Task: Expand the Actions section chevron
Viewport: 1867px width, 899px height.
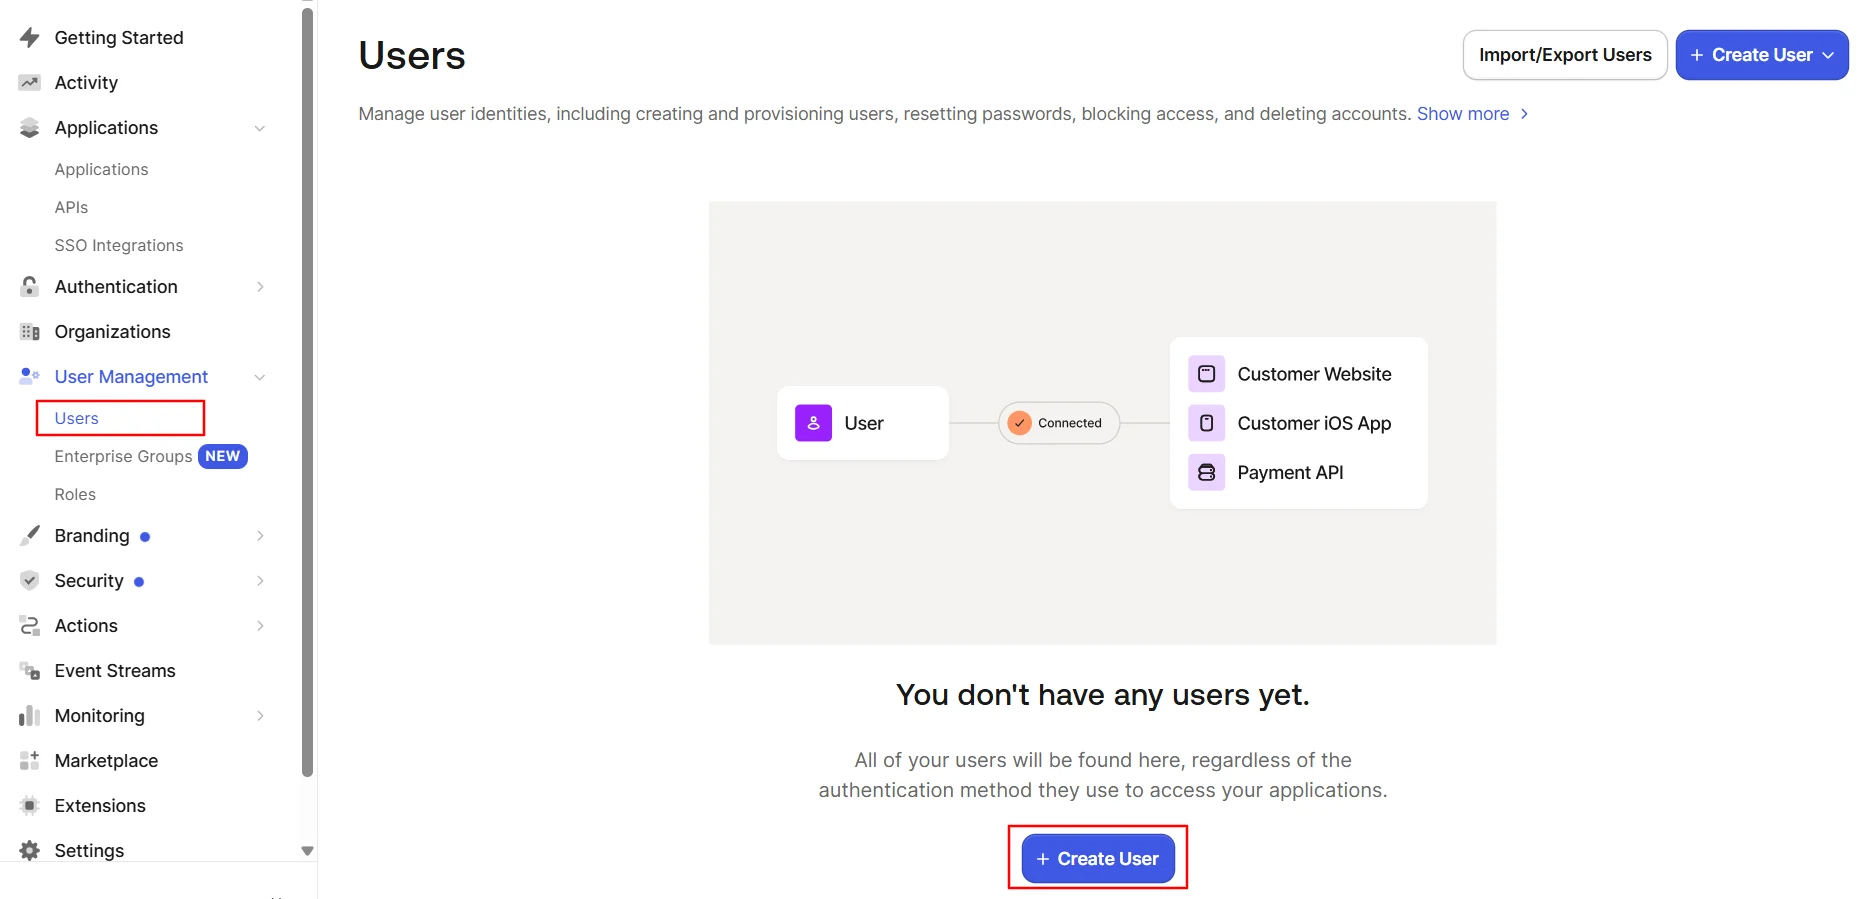Action: [x=260, y=626]
